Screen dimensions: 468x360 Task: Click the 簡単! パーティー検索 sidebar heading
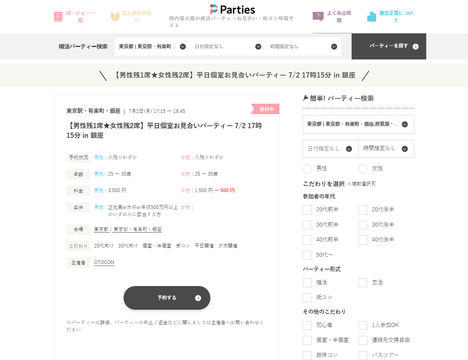tap(338, 98)
